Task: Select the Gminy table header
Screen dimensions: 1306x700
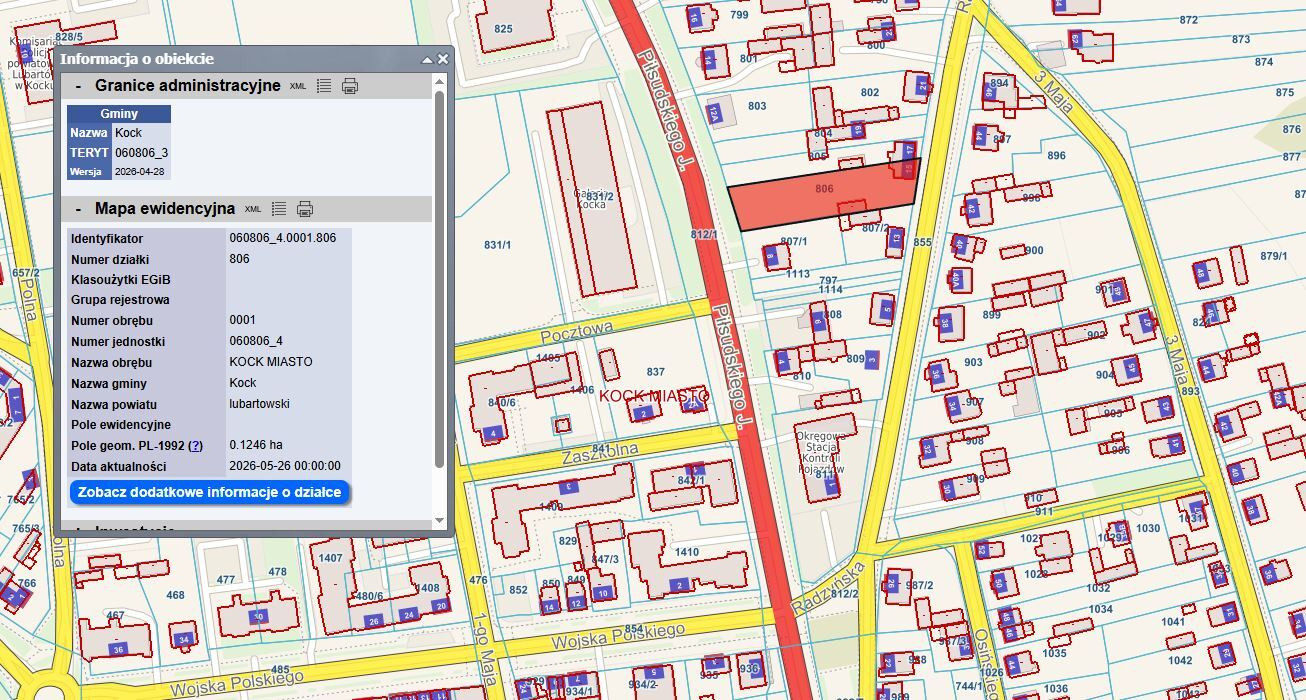Action: coord(119,114)
